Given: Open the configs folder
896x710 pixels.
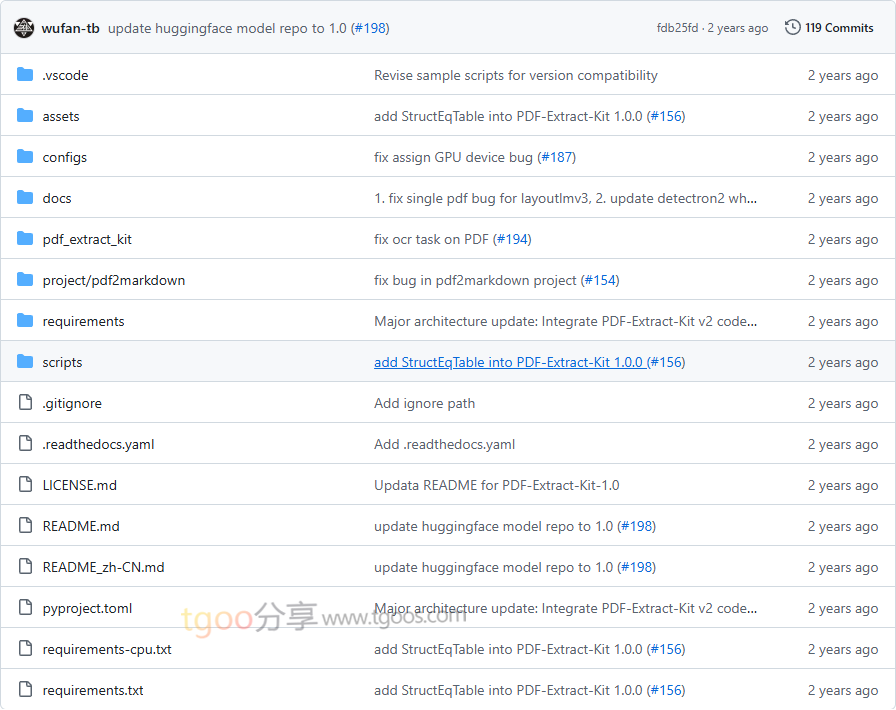Looking at the screenshot, I should click(64, 157).
